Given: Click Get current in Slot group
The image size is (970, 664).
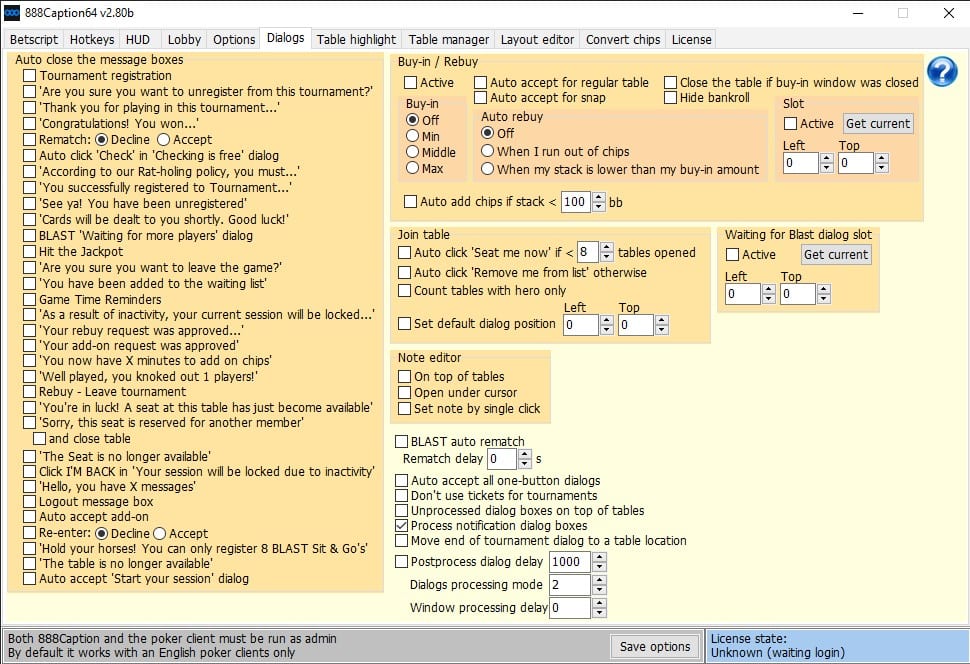Looking at the screenshot, I should [878, 123].
